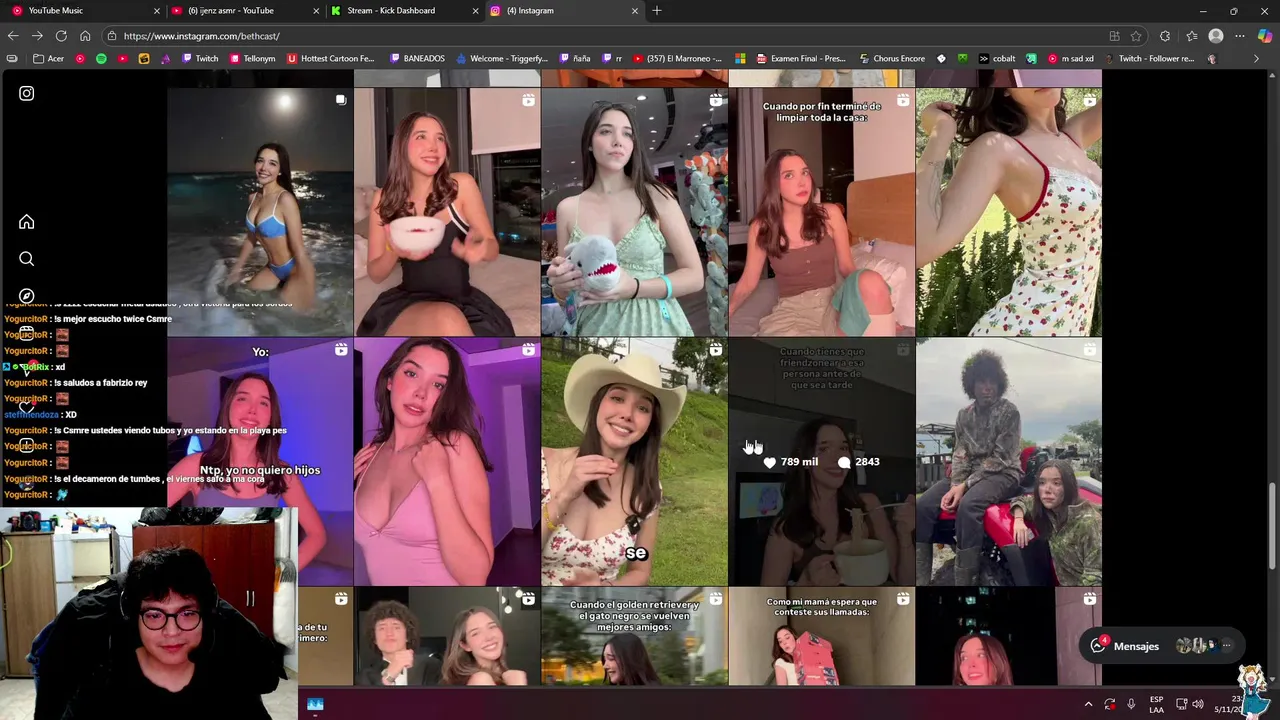Open the Twitch bookmark
This screenshot has width=1280, height=720.
pyautogui.click(x=200, y=59)
